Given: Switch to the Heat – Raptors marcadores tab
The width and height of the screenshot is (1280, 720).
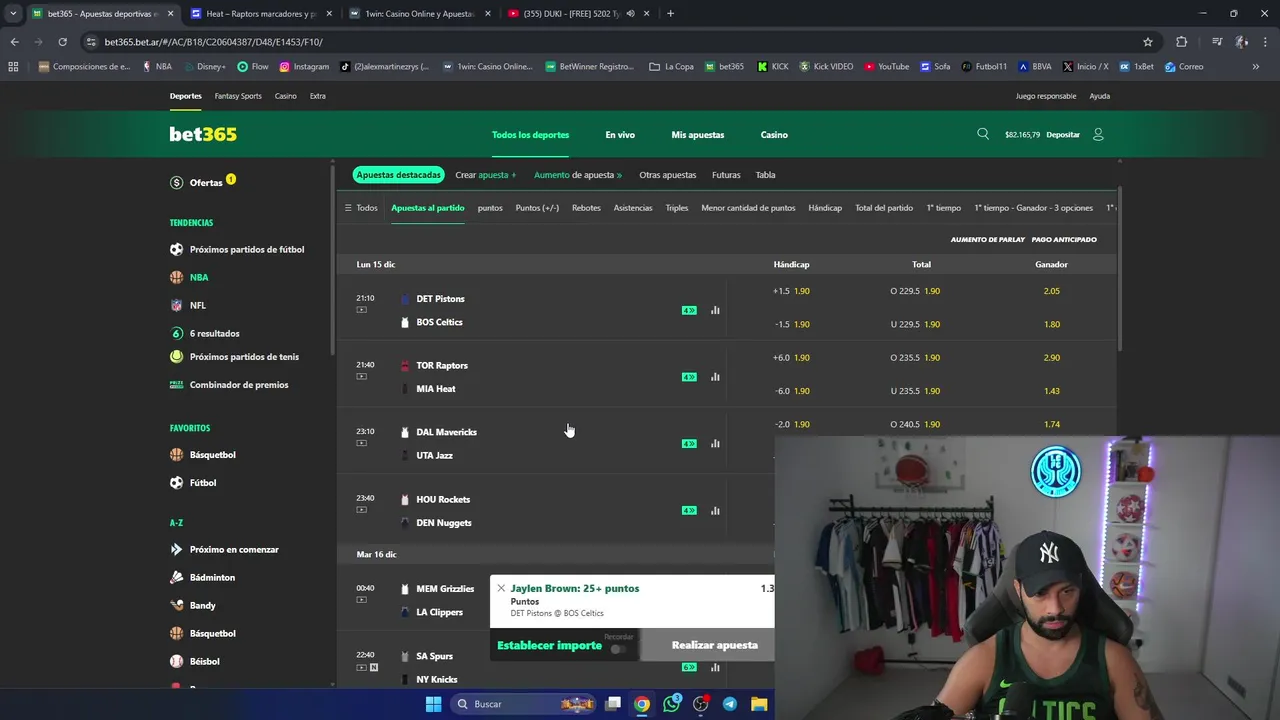Looking at the screenshot, I should (x=261, y=14).
